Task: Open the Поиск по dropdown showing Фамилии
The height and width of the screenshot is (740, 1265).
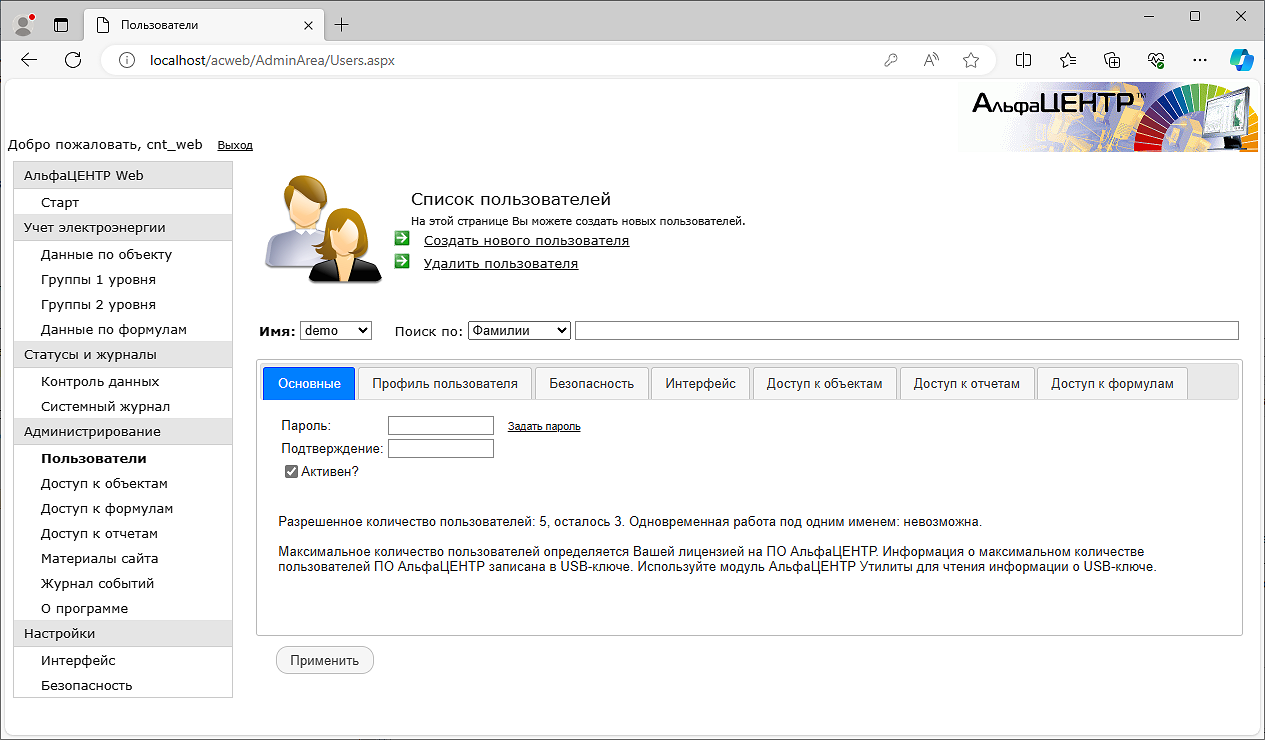Action: [x=519, y=330]
